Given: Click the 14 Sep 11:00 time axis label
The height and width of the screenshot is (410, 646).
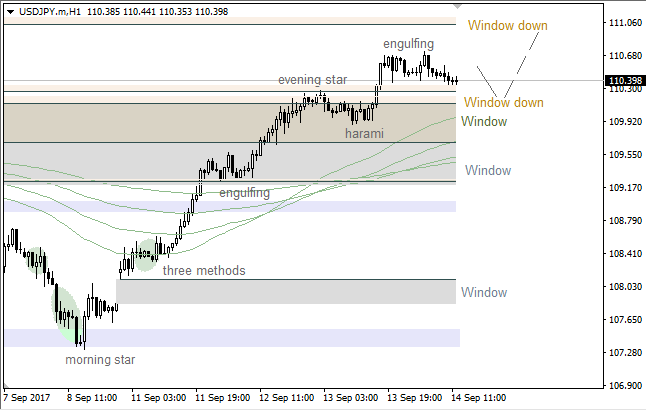Looking at the screenshot, I should click(x=478, y=397).
